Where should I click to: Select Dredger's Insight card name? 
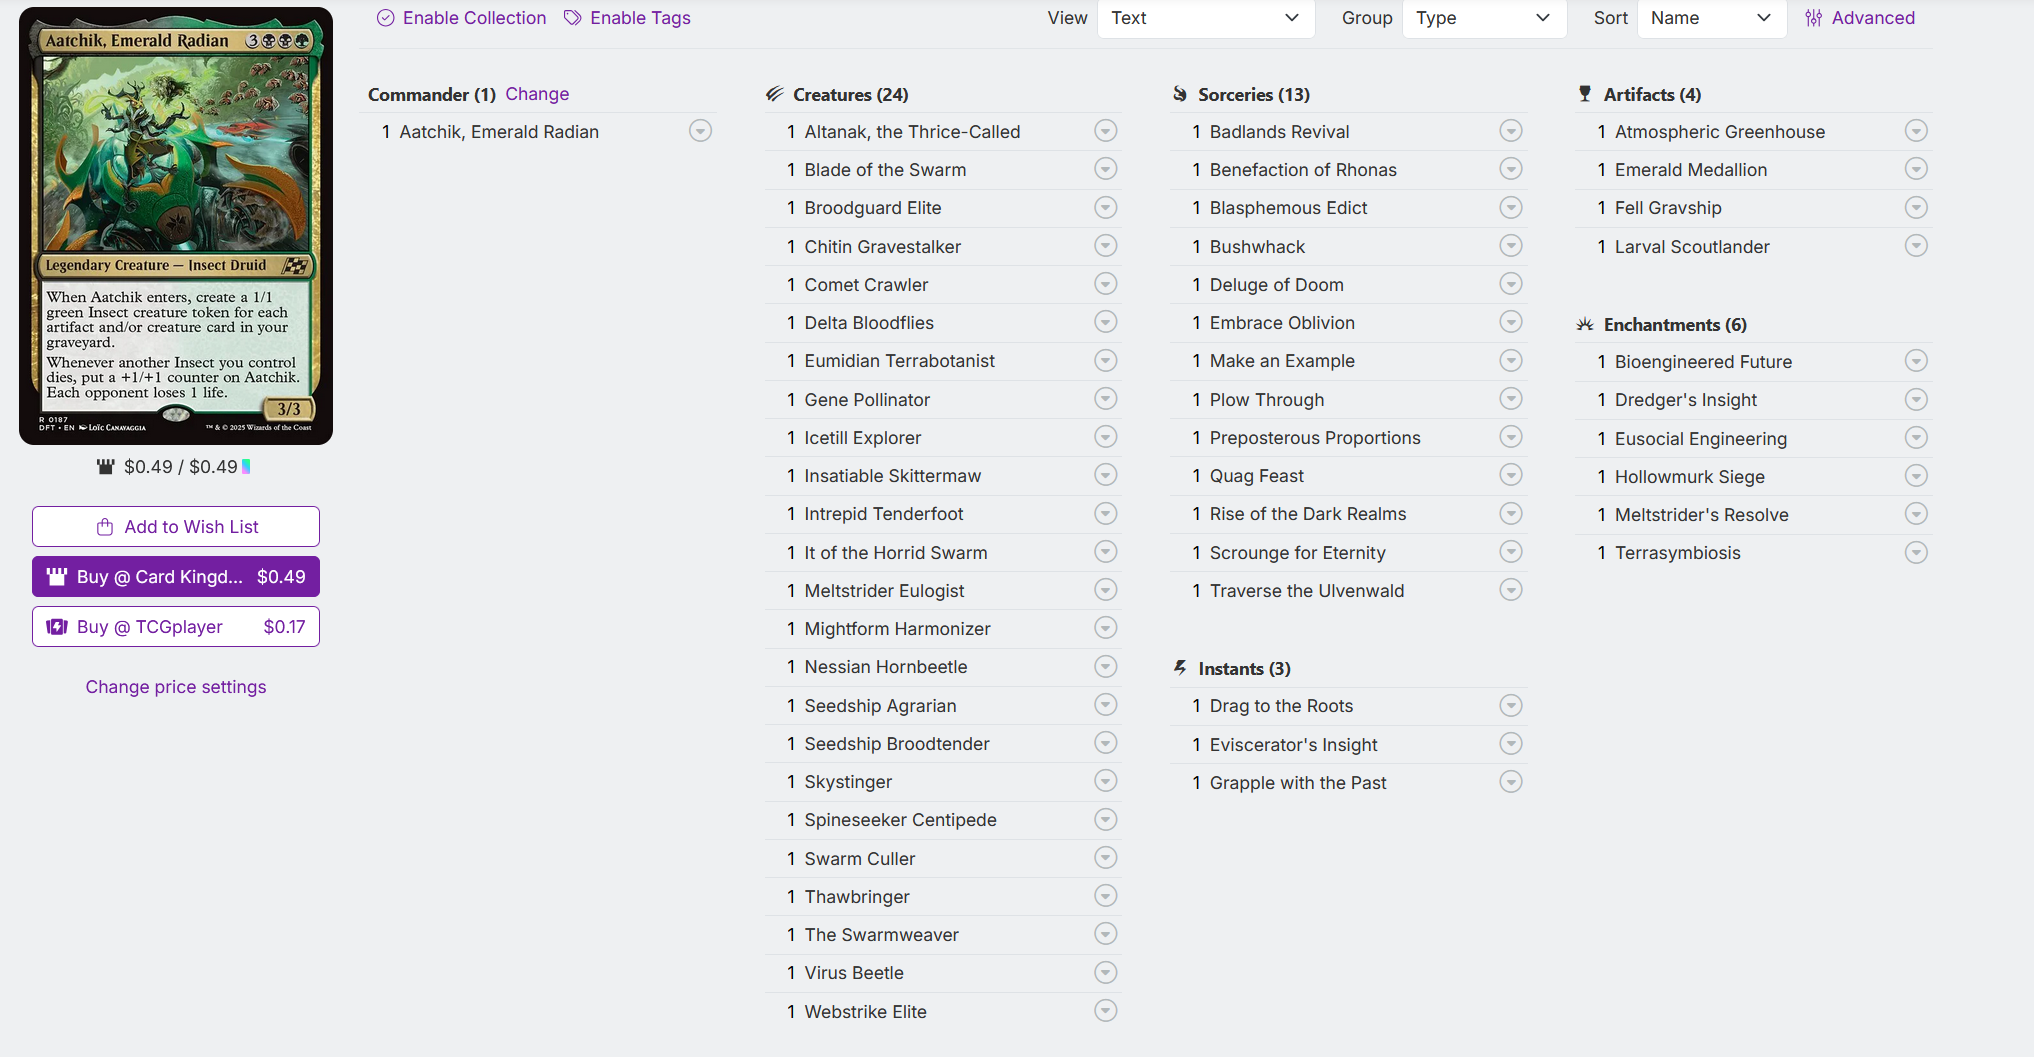point(1686,400)
